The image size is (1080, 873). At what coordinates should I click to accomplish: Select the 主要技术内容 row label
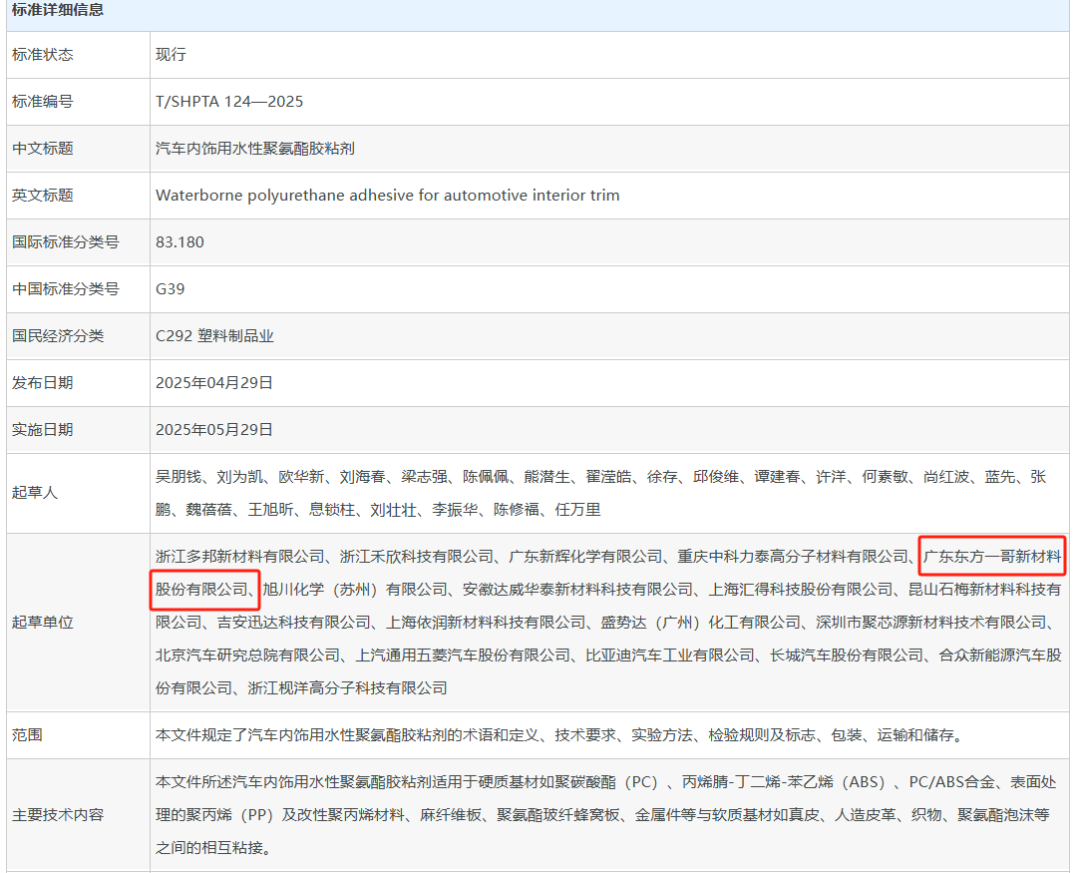pyautogui.click(x=57, y=815)
